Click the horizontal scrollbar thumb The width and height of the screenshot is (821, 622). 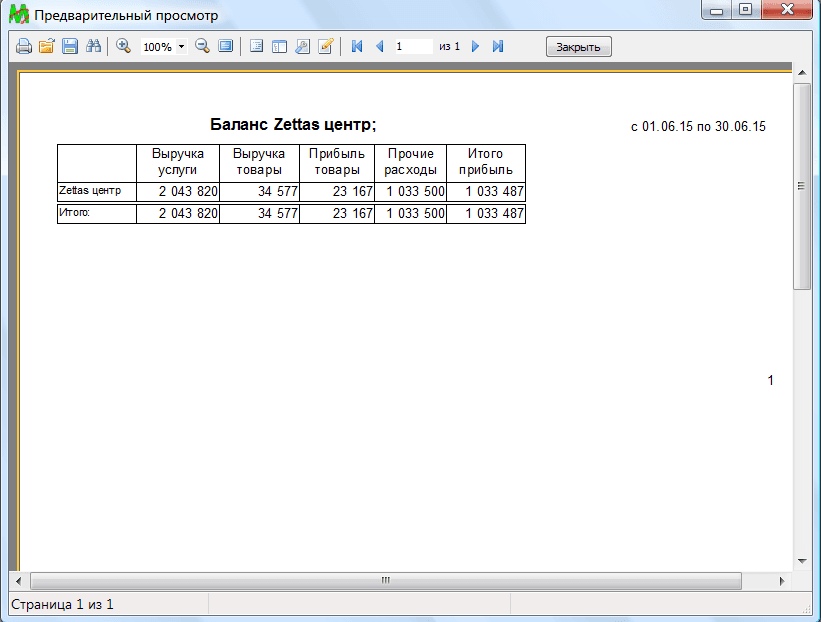[x=386, y=581]
